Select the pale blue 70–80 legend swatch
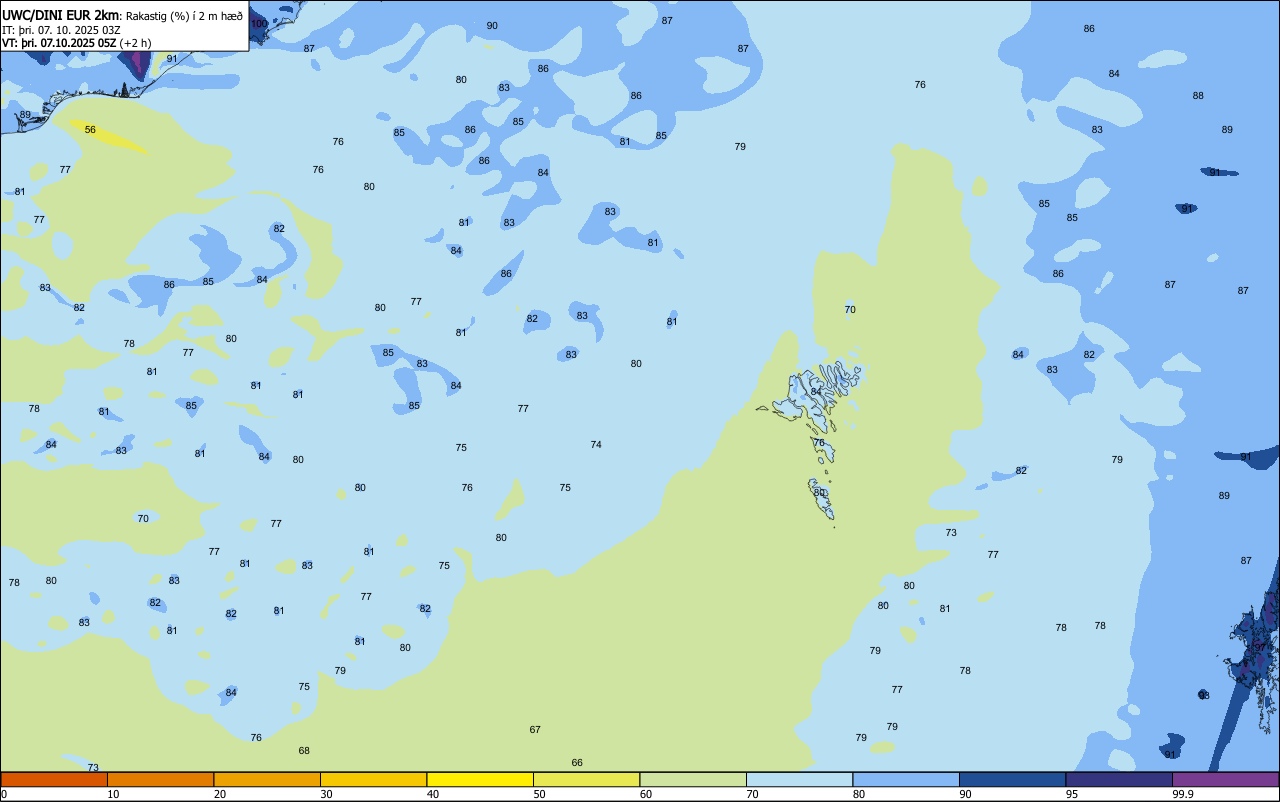Viewport: 1280px width, 802px height. (x=799, y=779)
